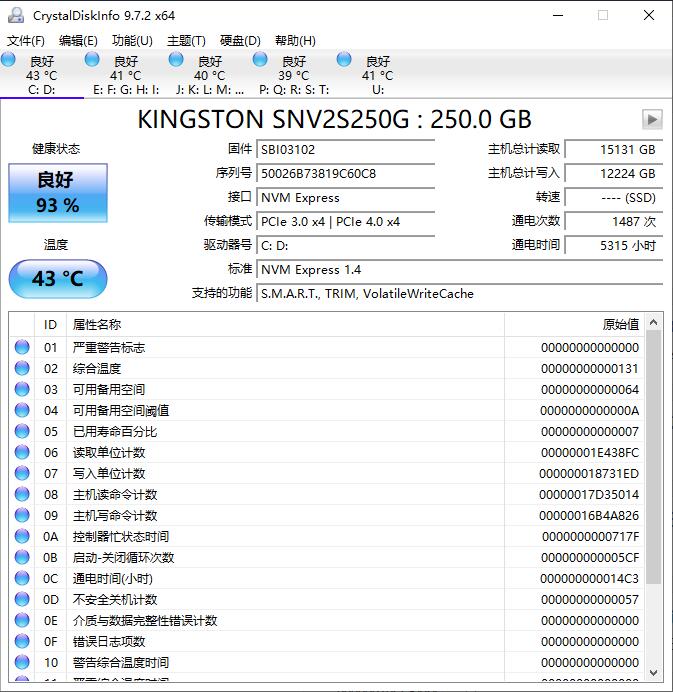The image size is (673, 692).
Task: Click the next disk arrow button
Action: coord(652,119)
